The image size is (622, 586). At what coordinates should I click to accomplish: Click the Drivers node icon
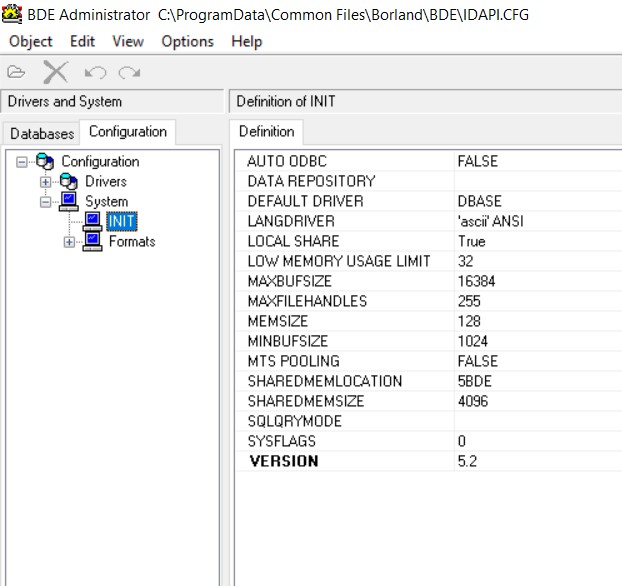point(68,181)
